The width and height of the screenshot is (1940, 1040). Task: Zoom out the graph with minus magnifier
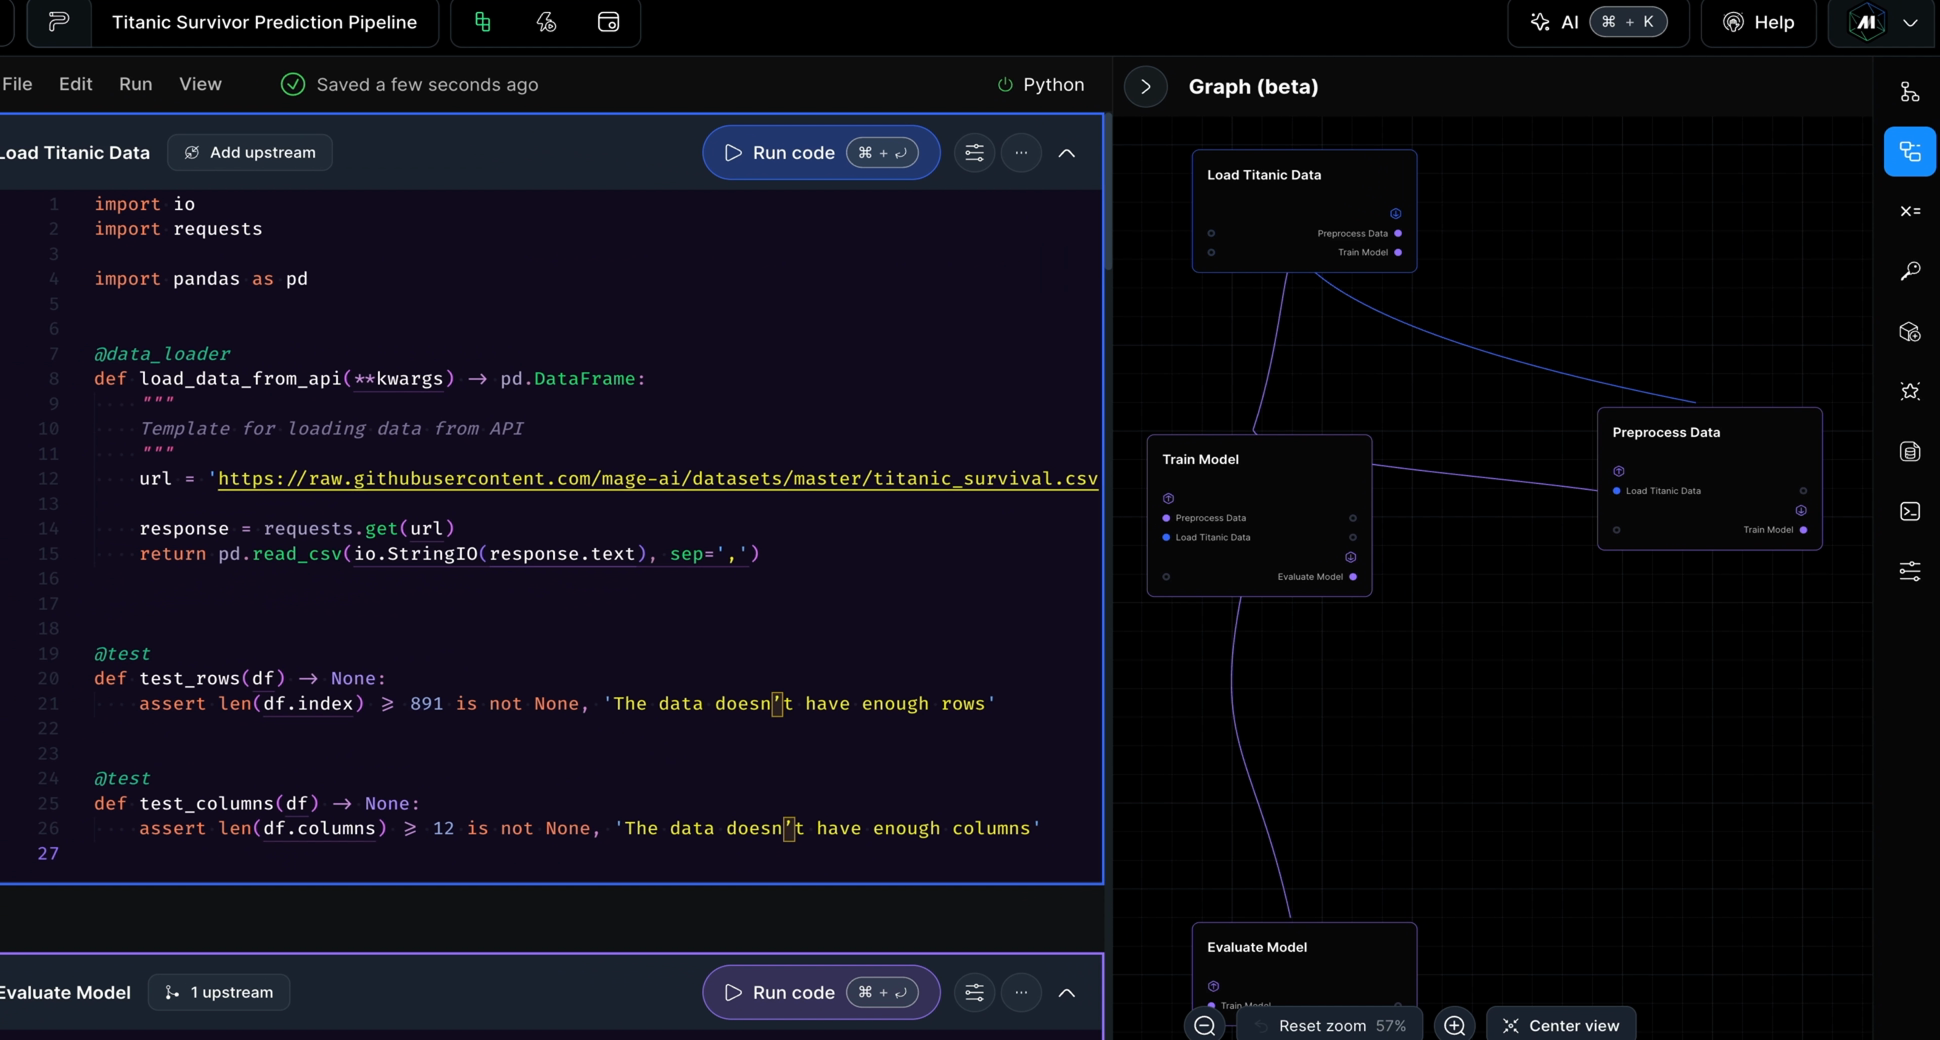1205,1025
